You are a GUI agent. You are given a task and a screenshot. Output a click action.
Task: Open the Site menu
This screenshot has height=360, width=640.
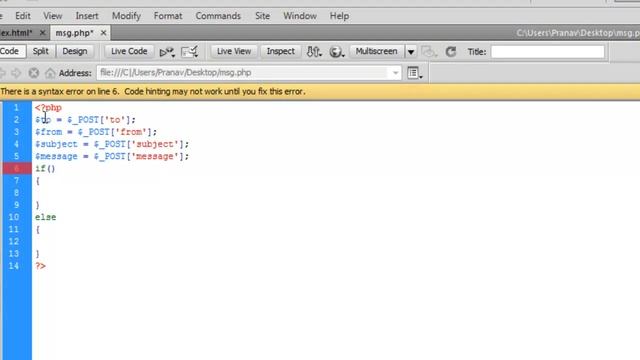(x=262, y=16)
